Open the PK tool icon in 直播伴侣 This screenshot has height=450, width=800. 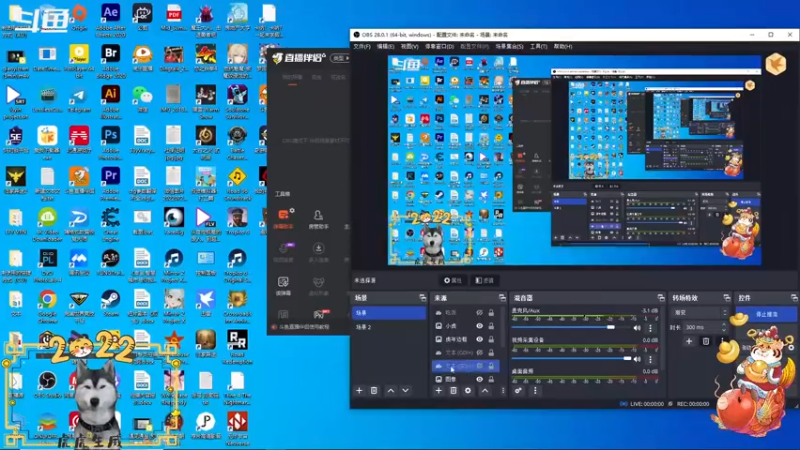[320, 314]
